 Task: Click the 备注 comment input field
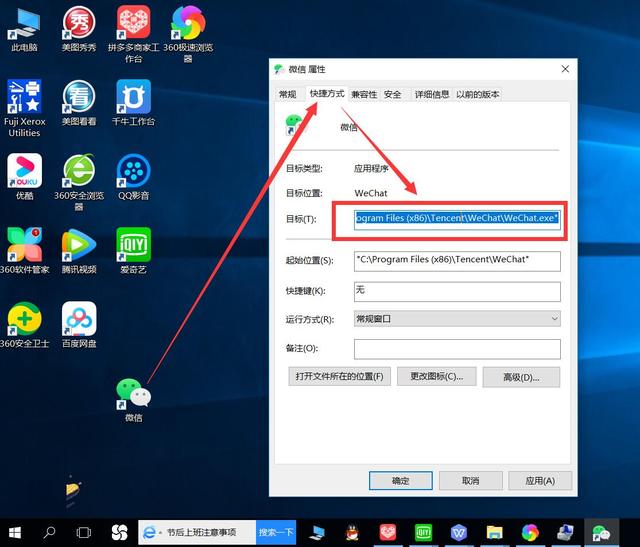tap(457, 349)
